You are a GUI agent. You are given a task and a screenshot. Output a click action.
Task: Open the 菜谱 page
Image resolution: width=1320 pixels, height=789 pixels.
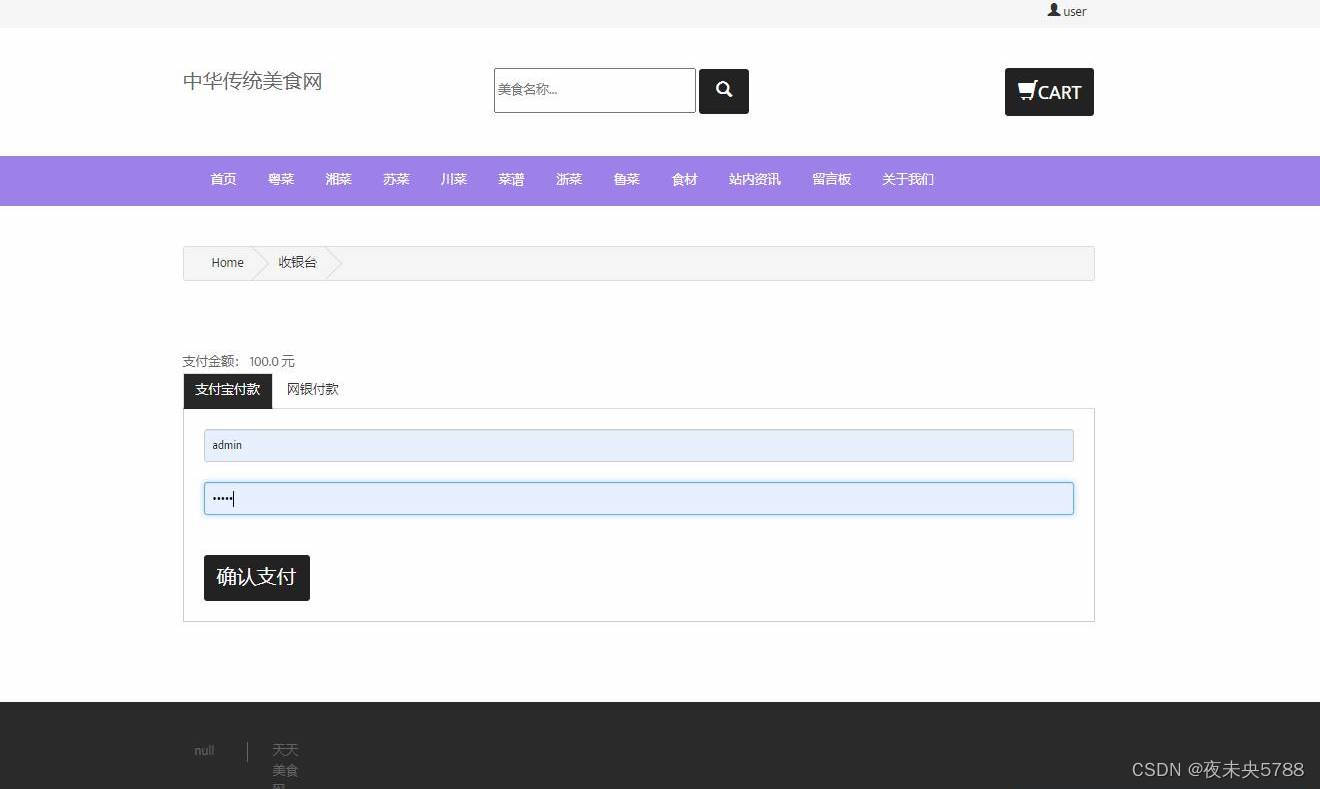click(511, 180)
